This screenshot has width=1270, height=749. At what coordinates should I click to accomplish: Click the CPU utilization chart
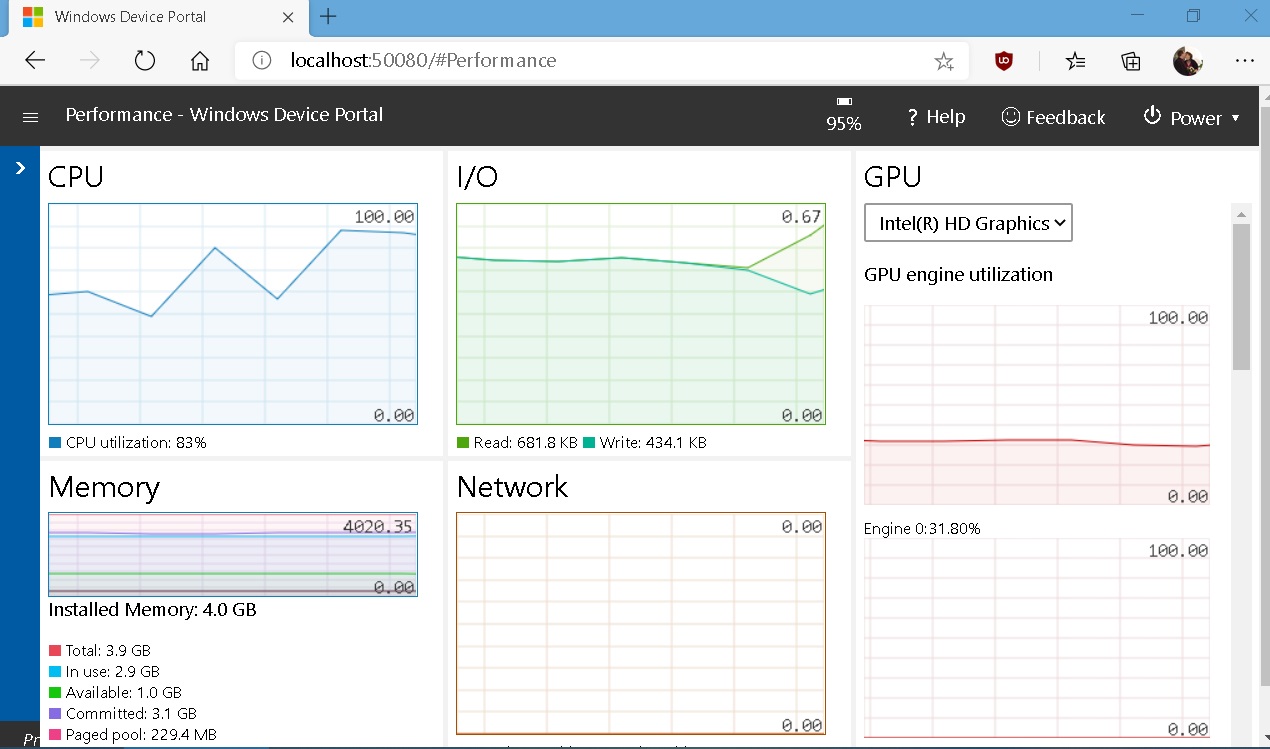233,314
